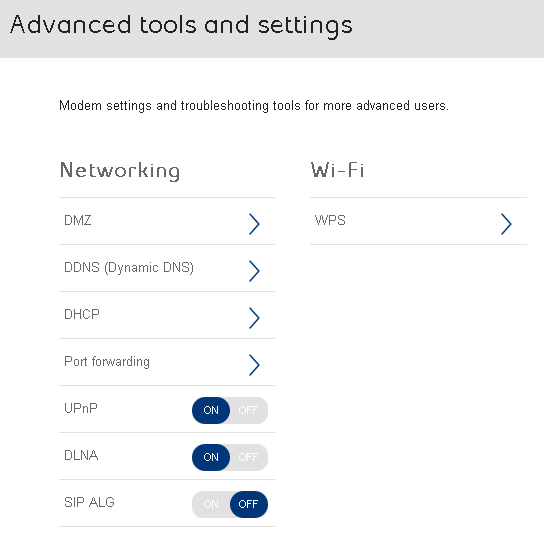Click the SIP ALG label text
This screenshot has width=544, height=547.
click(89, 502)
